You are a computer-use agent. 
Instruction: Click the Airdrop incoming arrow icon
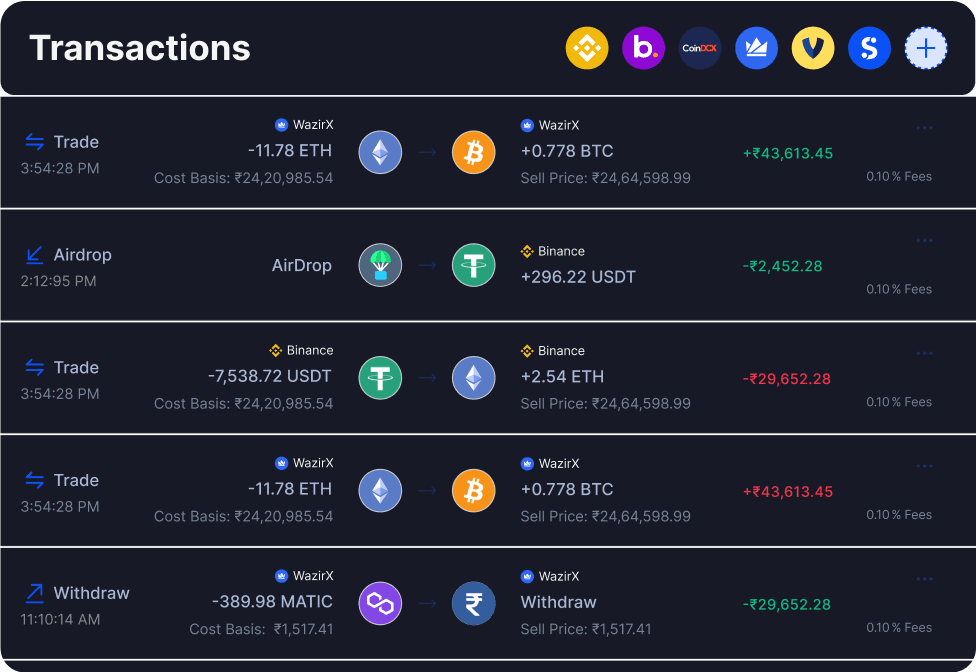tap(35, 253)
